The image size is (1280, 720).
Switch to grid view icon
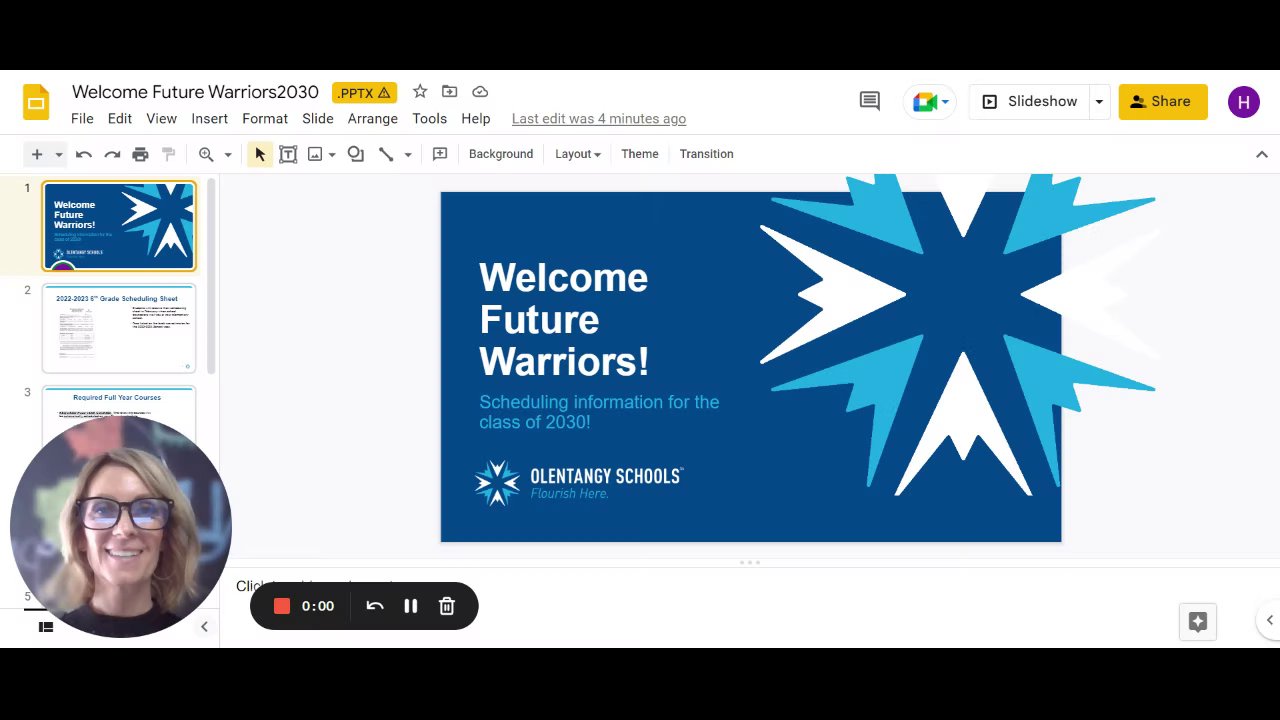click(45, 627)
